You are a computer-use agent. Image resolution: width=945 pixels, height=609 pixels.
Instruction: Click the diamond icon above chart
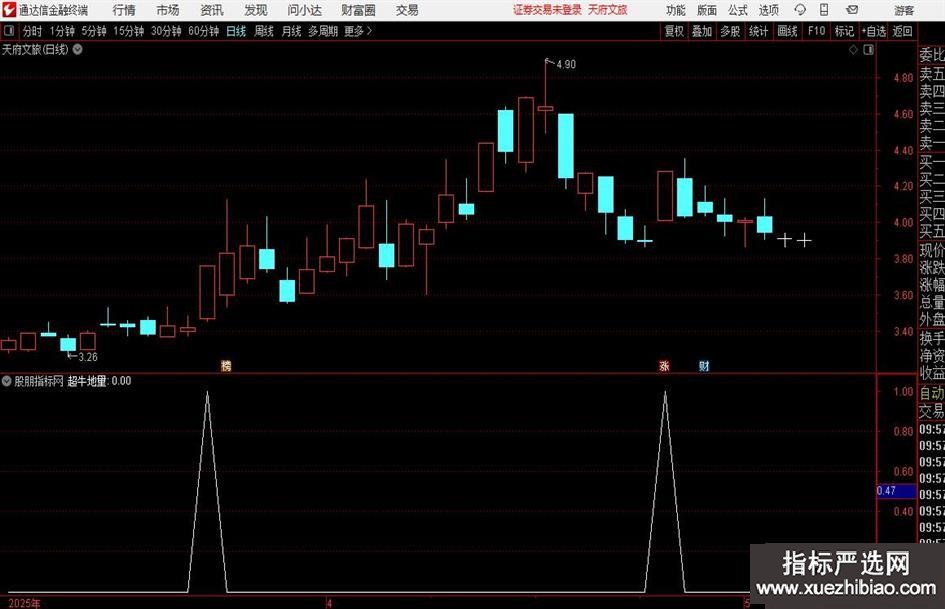(853, 50)
